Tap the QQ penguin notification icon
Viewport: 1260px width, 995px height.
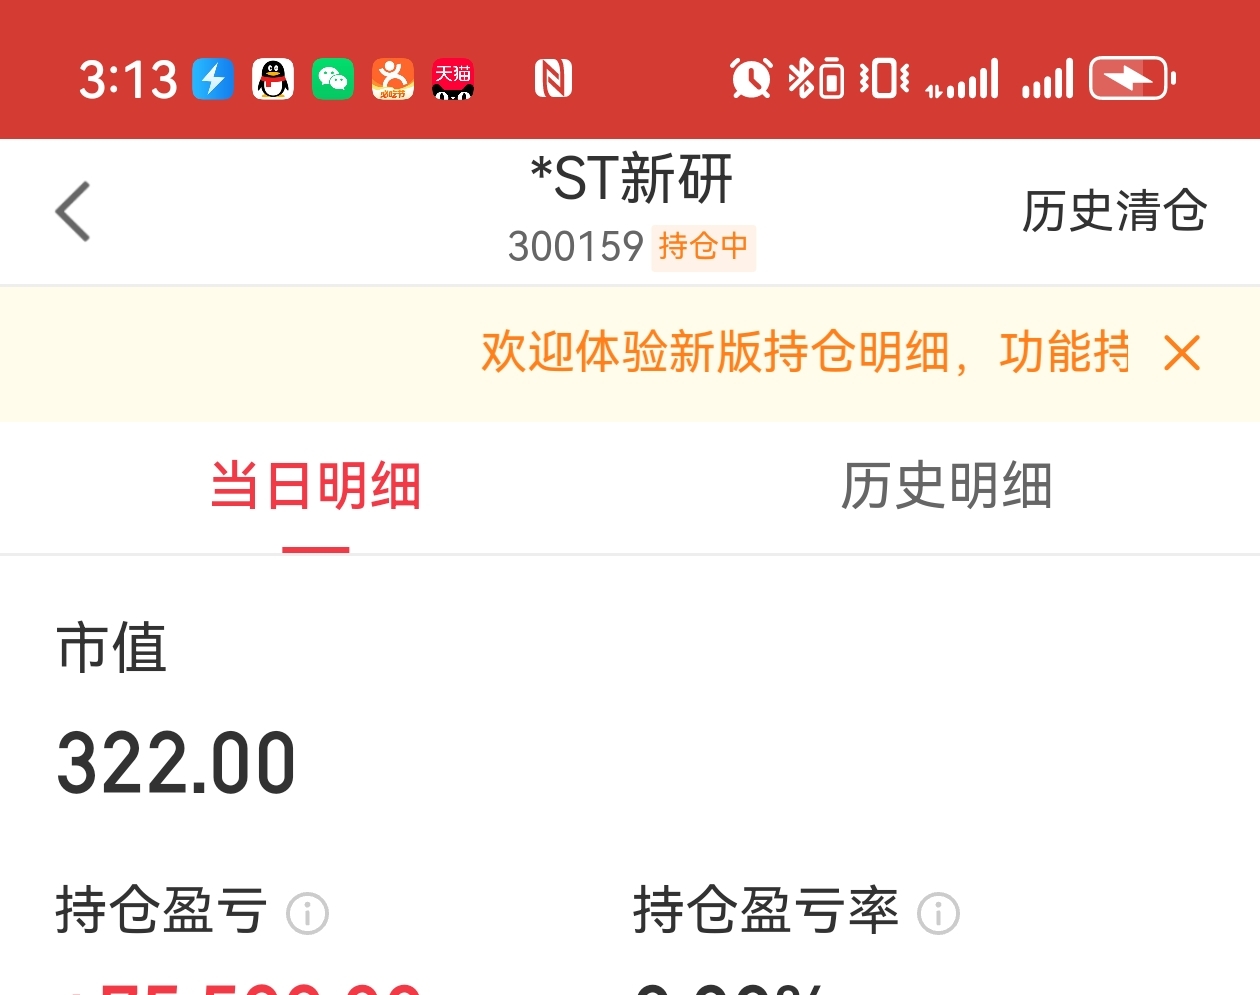coord(273,79)
